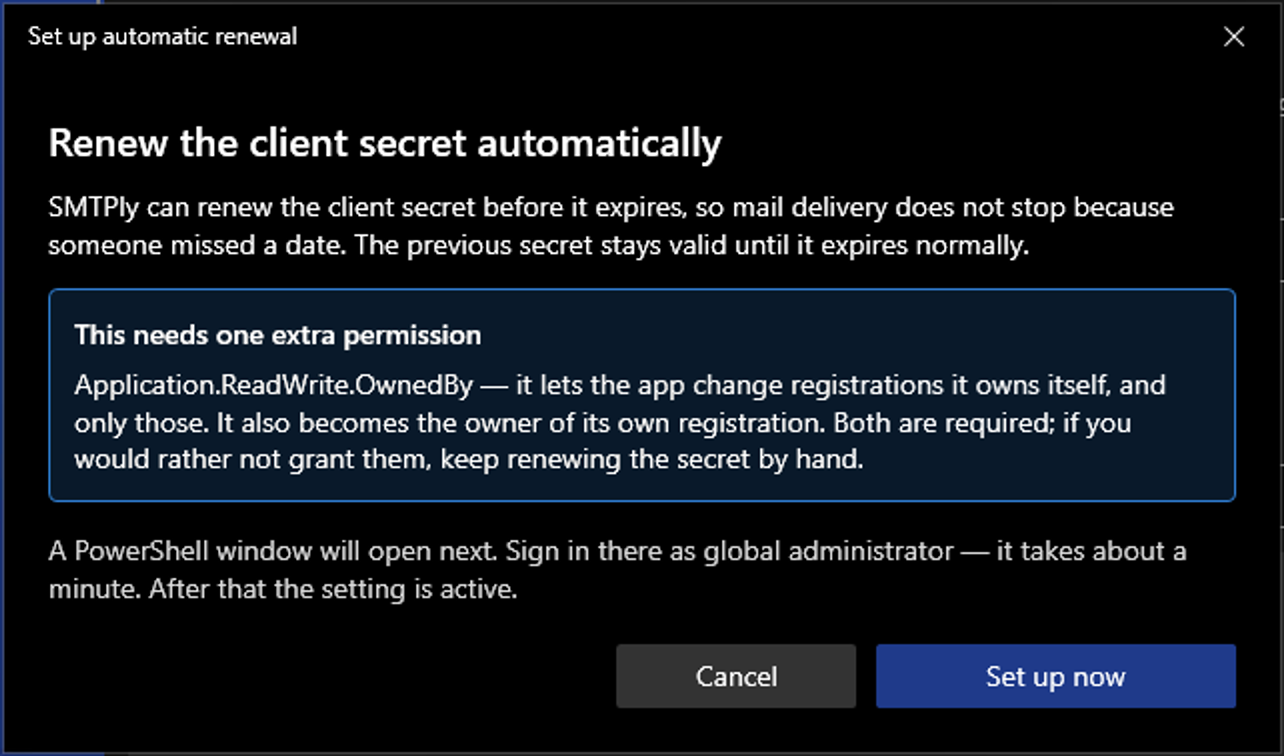Click the "Set up automatic renewal" window title
Viewport: 1284px width, 756px height.
162,37
